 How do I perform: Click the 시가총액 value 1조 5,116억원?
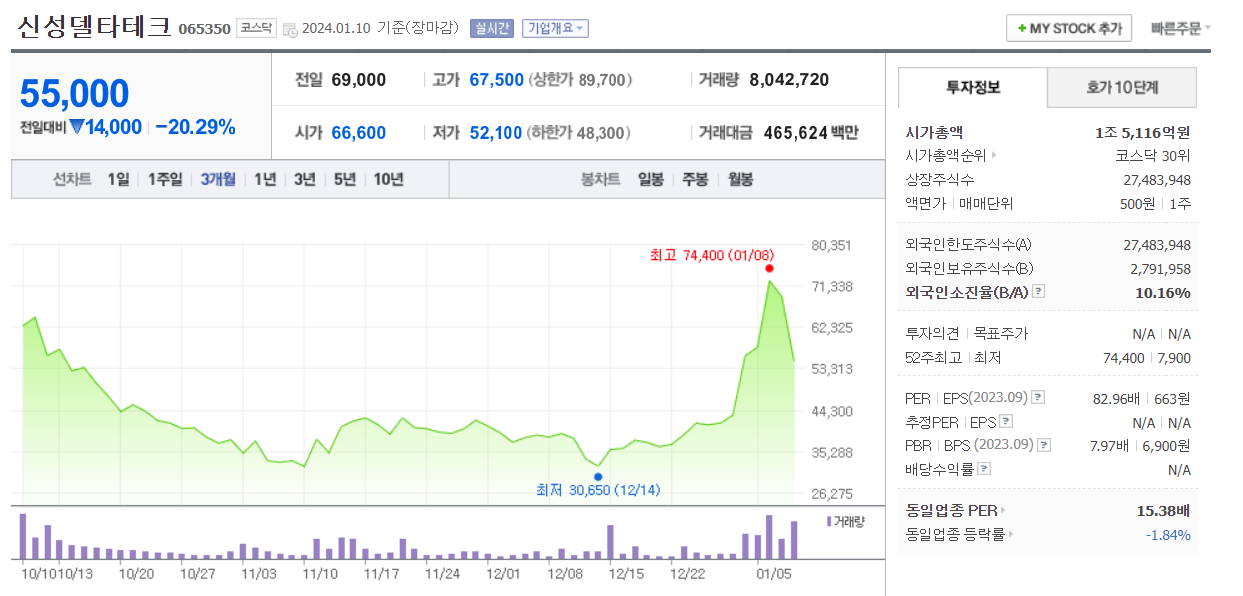point(1143,132)
